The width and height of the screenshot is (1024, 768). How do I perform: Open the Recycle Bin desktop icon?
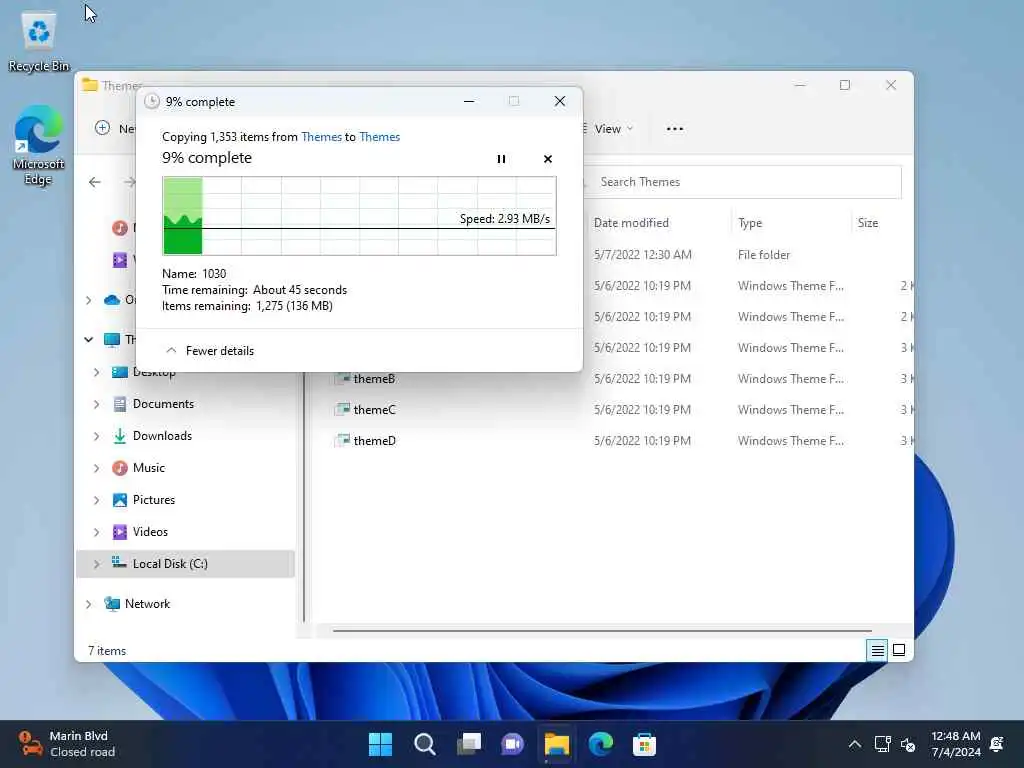pos(39,42)
